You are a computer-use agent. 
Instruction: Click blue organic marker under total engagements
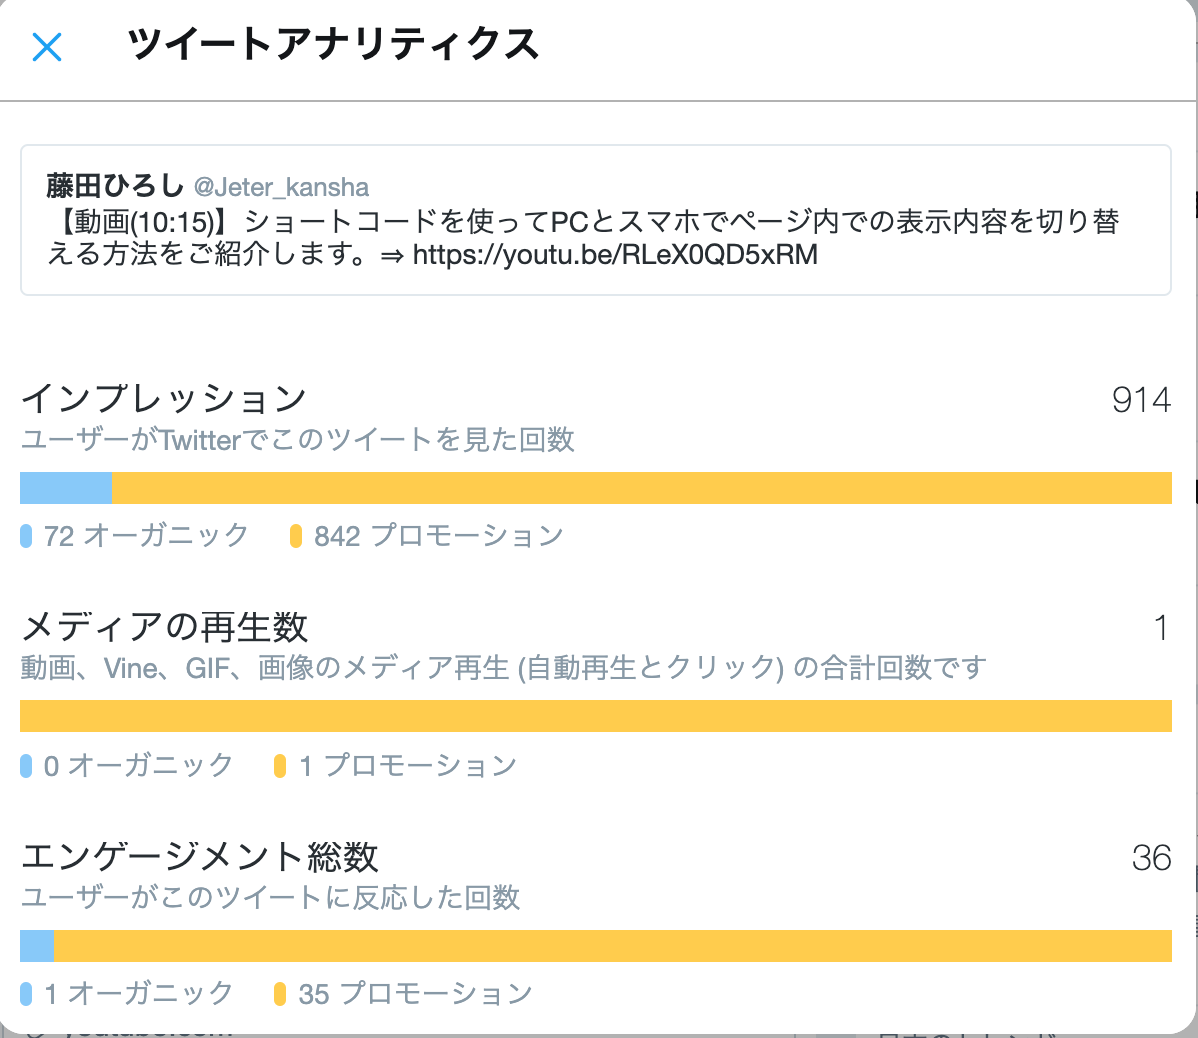click(x=26, y=994)
